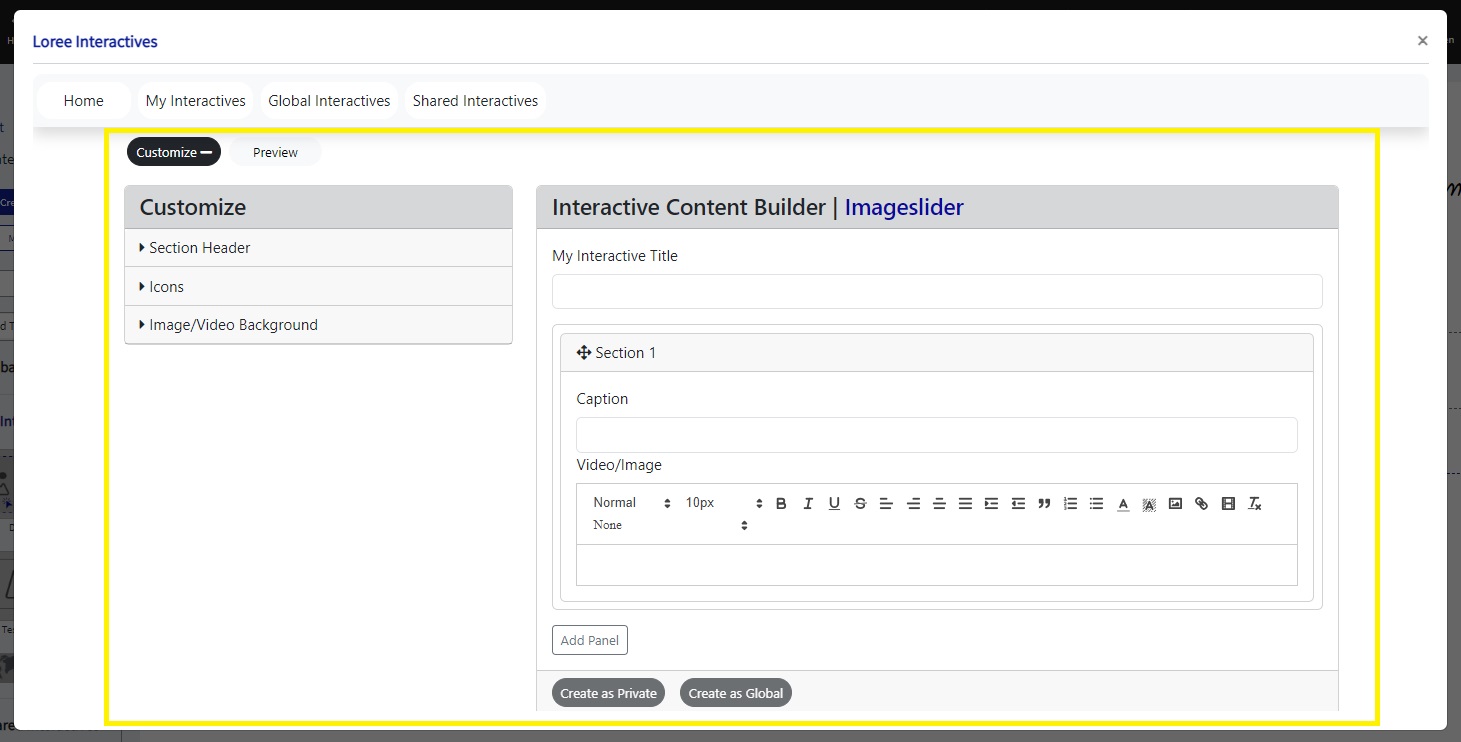
Task: Expand the Image/Video Background option
Action: tap(318, 325)
